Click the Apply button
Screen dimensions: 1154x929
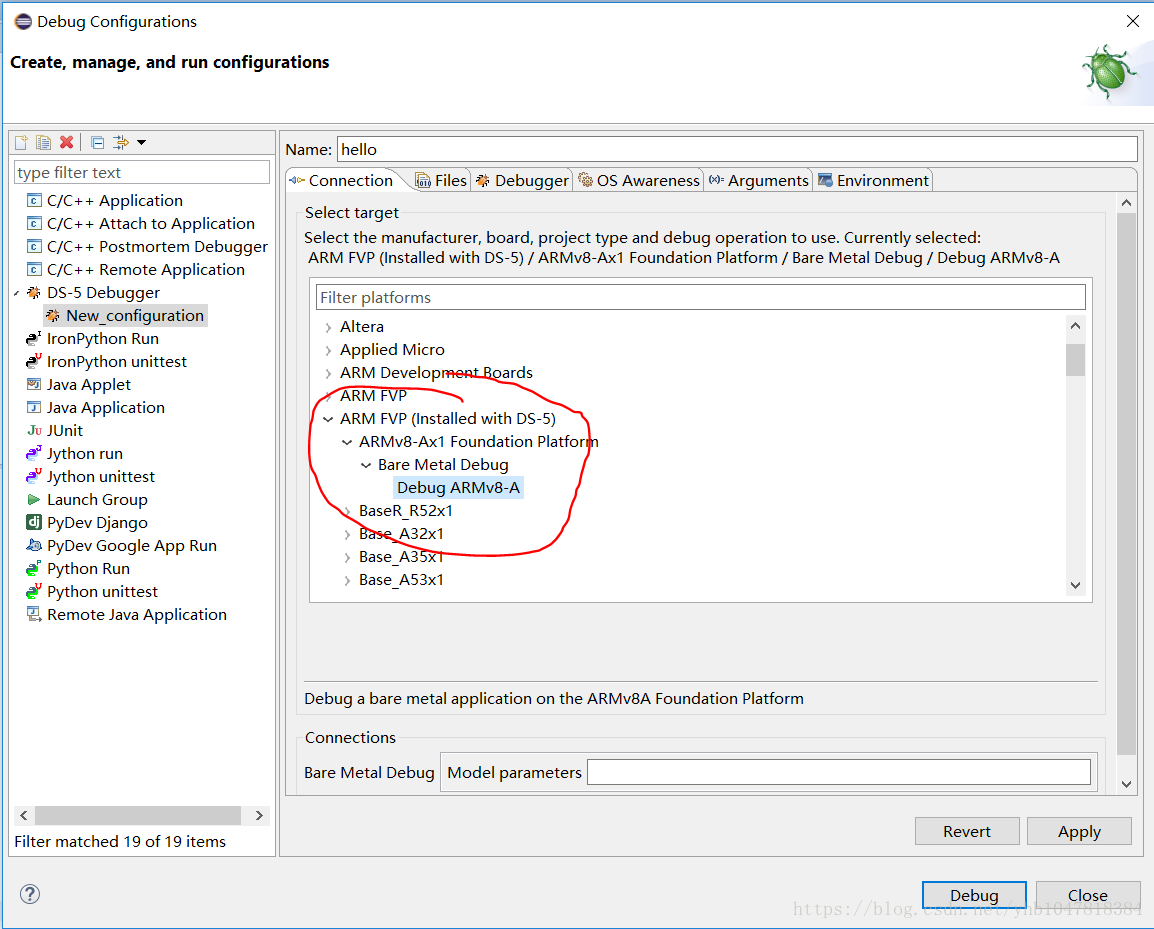point(1079,831)
